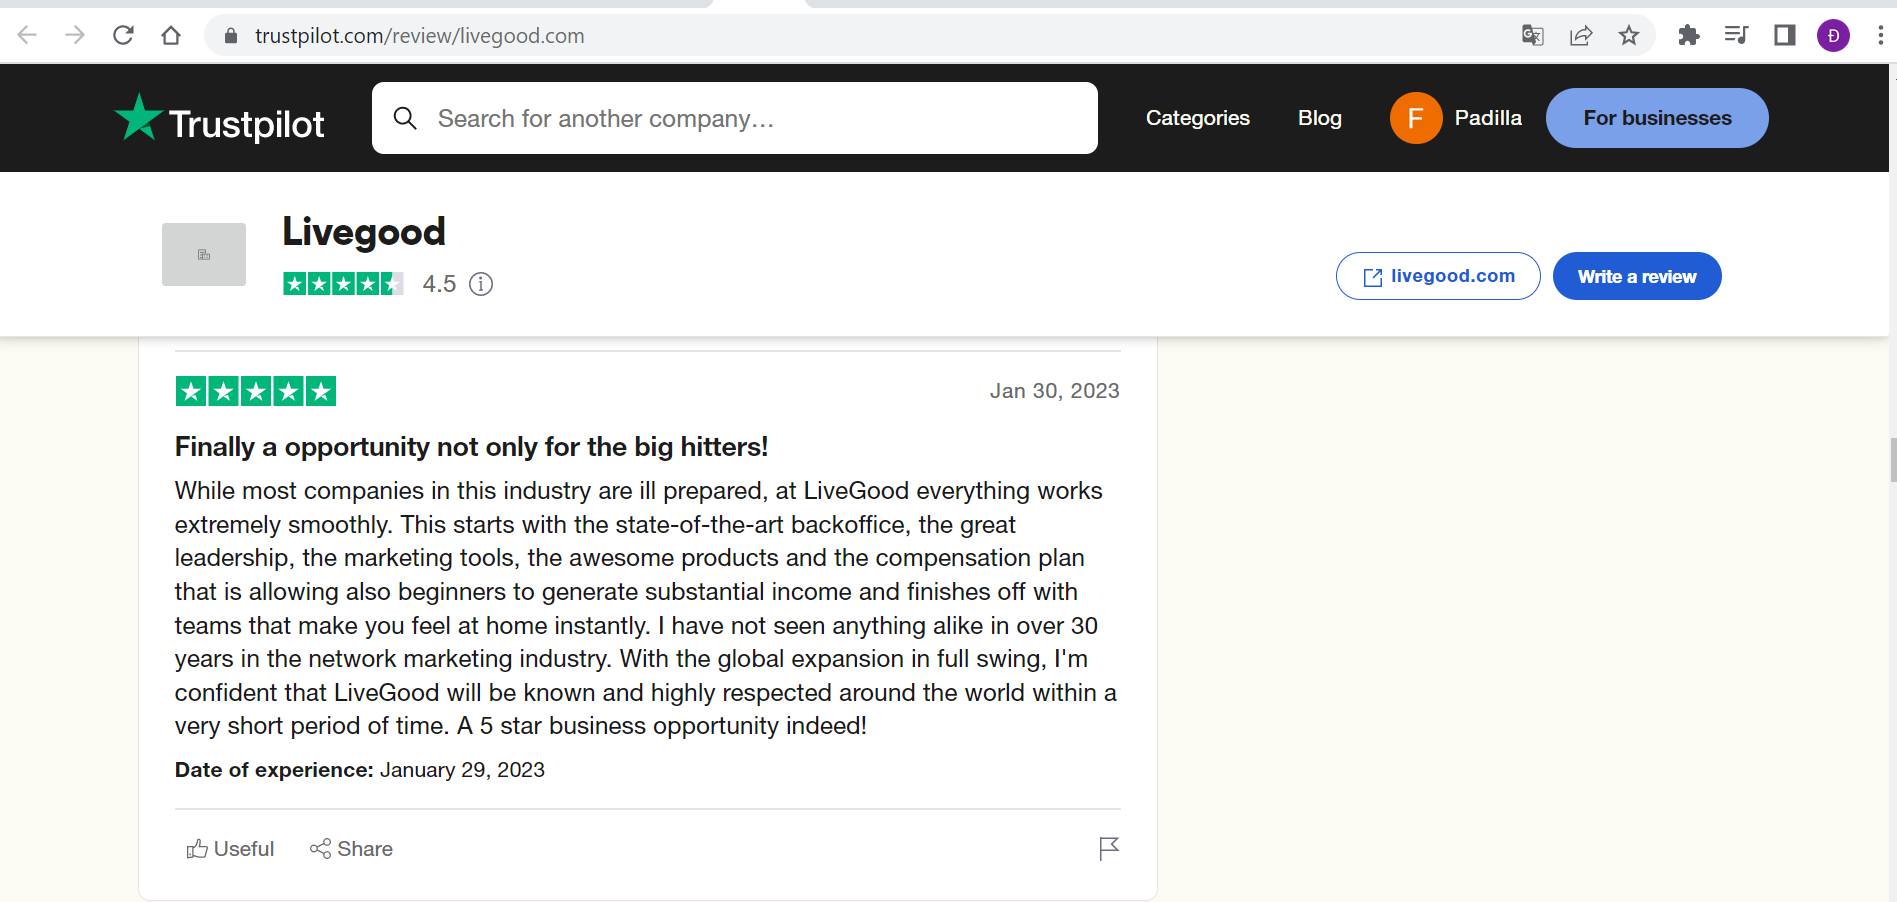Visit the livegood.com website link
The height and width of the screenshot is (902, 1897).
[1438, 276]
